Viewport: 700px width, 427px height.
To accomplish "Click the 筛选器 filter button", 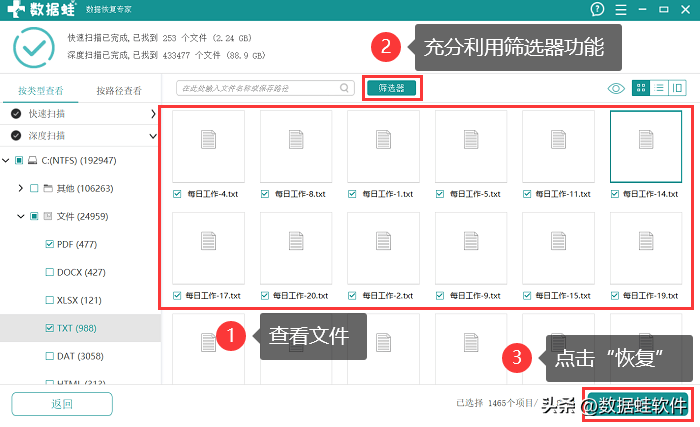I will (391, 88).
